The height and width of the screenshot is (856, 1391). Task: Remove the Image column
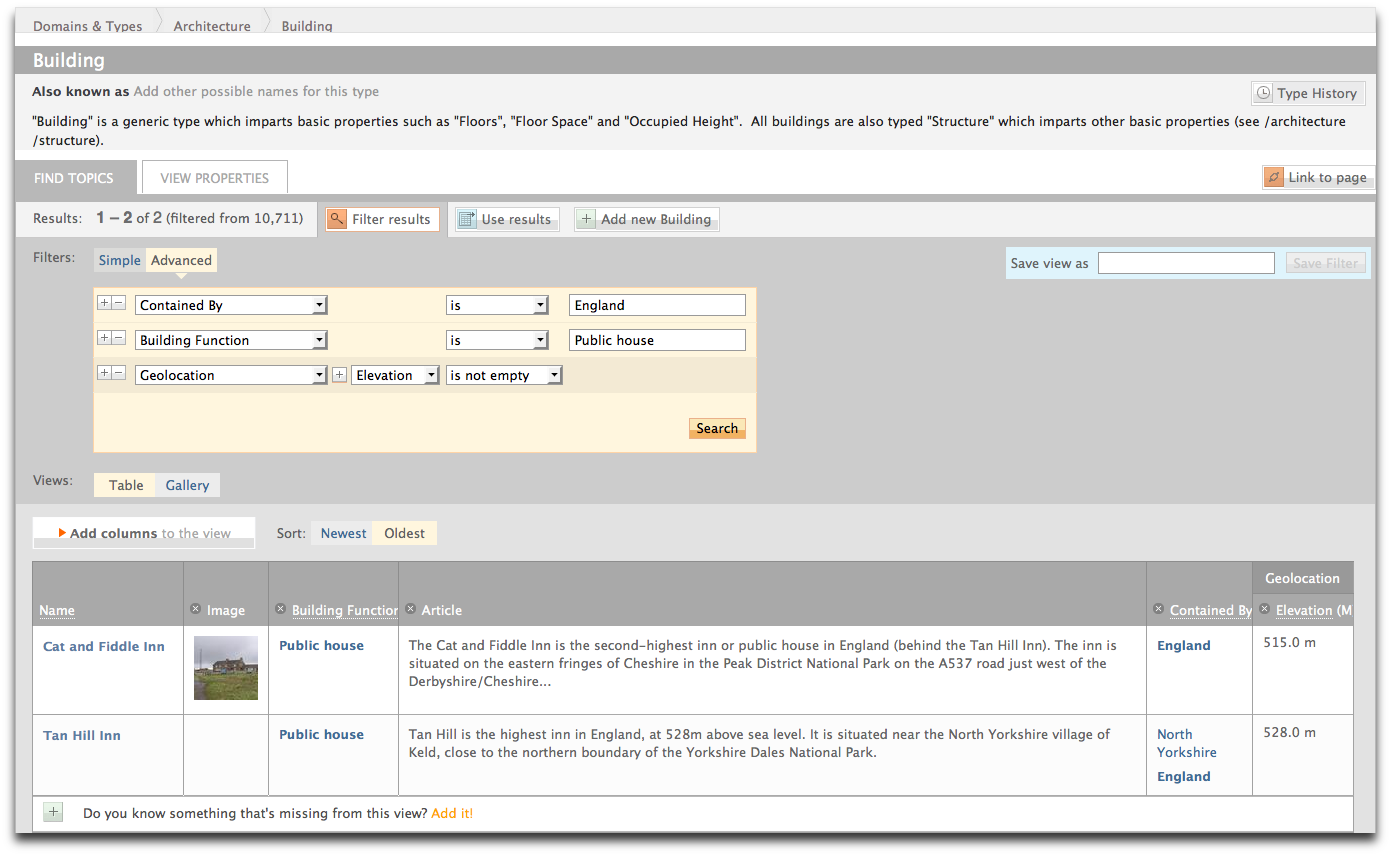click(x=196, y=610)
